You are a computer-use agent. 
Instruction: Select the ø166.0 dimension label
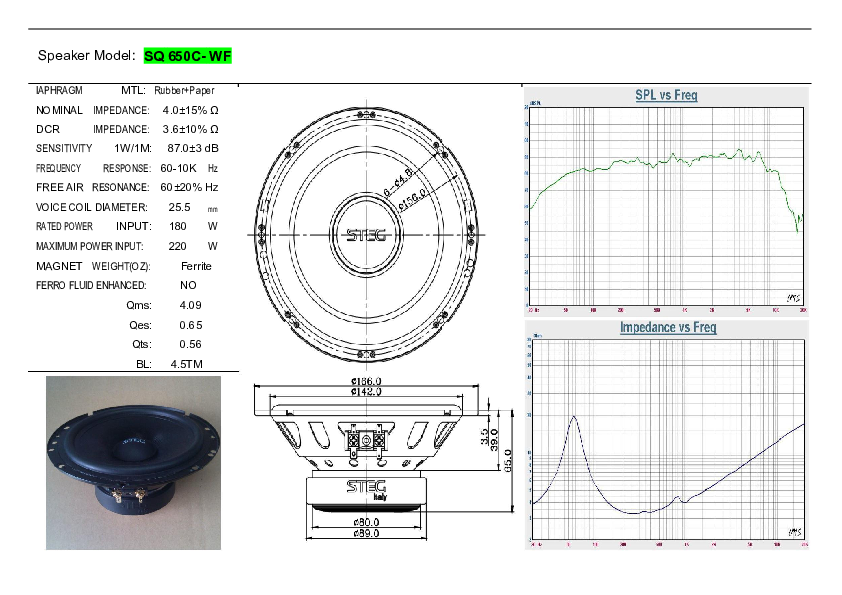click(x=366, y=381)
